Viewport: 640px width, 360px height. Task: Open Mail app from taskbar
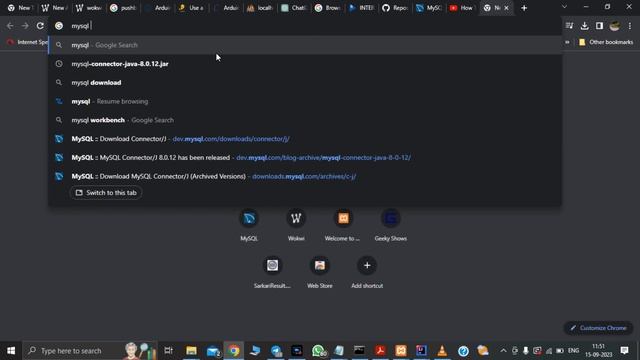pyautogui.click(x=213, y=351)
